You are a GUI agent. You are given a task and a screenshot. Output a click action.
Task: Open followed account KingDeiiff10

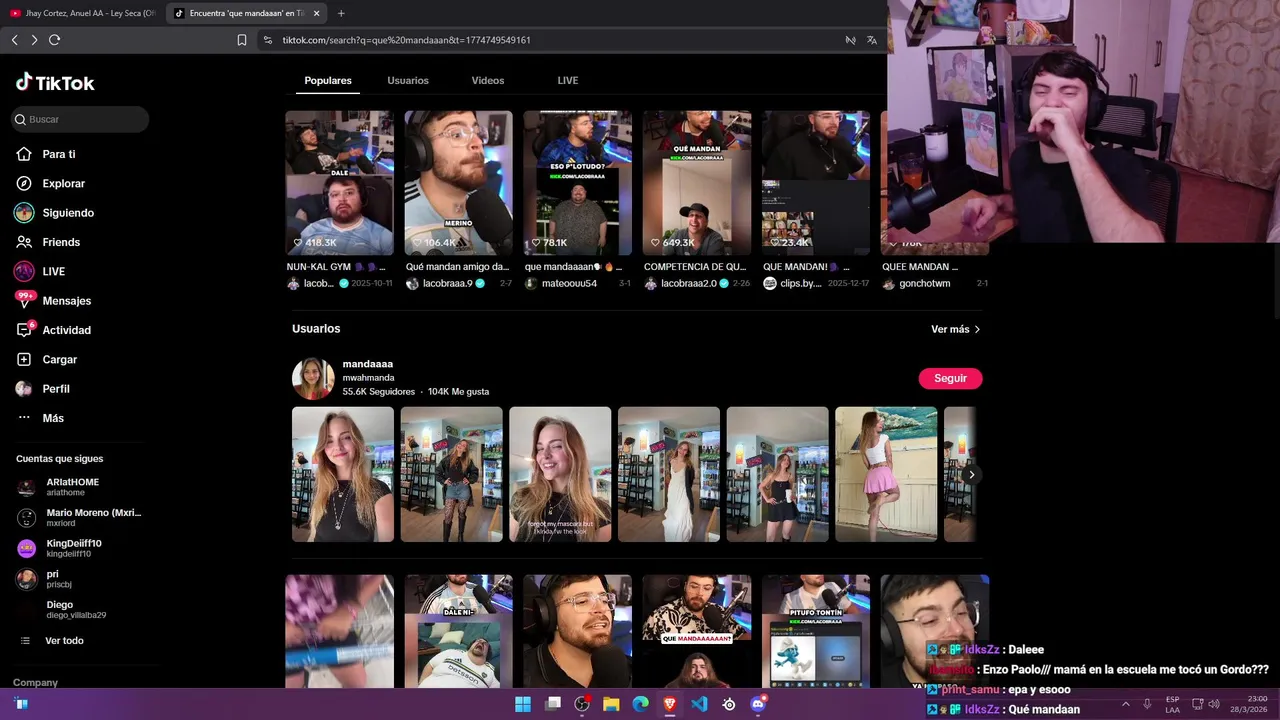pyautogui.click(x=70, y=548)
